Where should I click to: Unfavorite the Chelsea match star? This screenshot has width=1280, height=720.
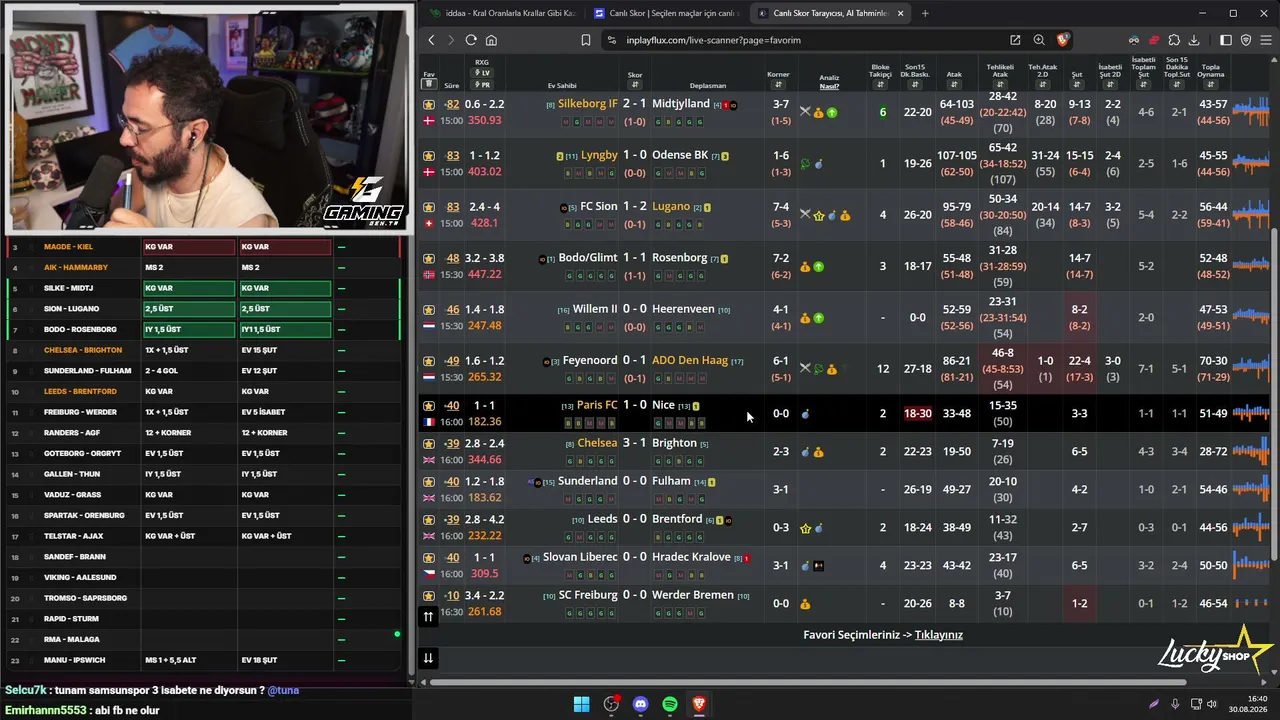pyautogui.click(x=429, y=444)
